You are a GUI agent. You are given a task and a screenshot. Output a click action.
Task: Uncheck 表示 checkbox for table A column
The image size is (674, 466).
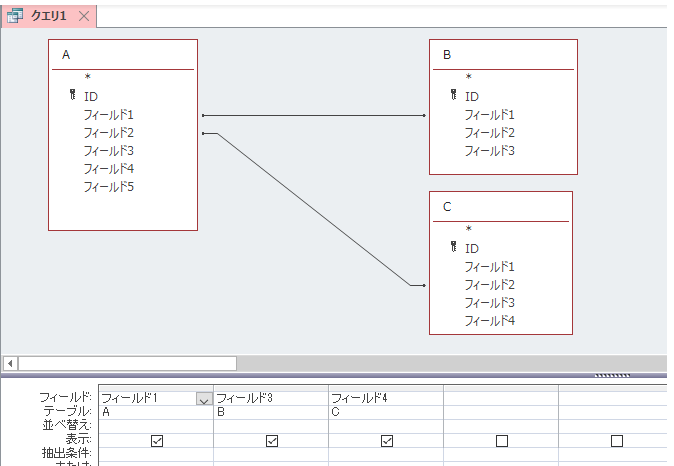coord(157,441)
